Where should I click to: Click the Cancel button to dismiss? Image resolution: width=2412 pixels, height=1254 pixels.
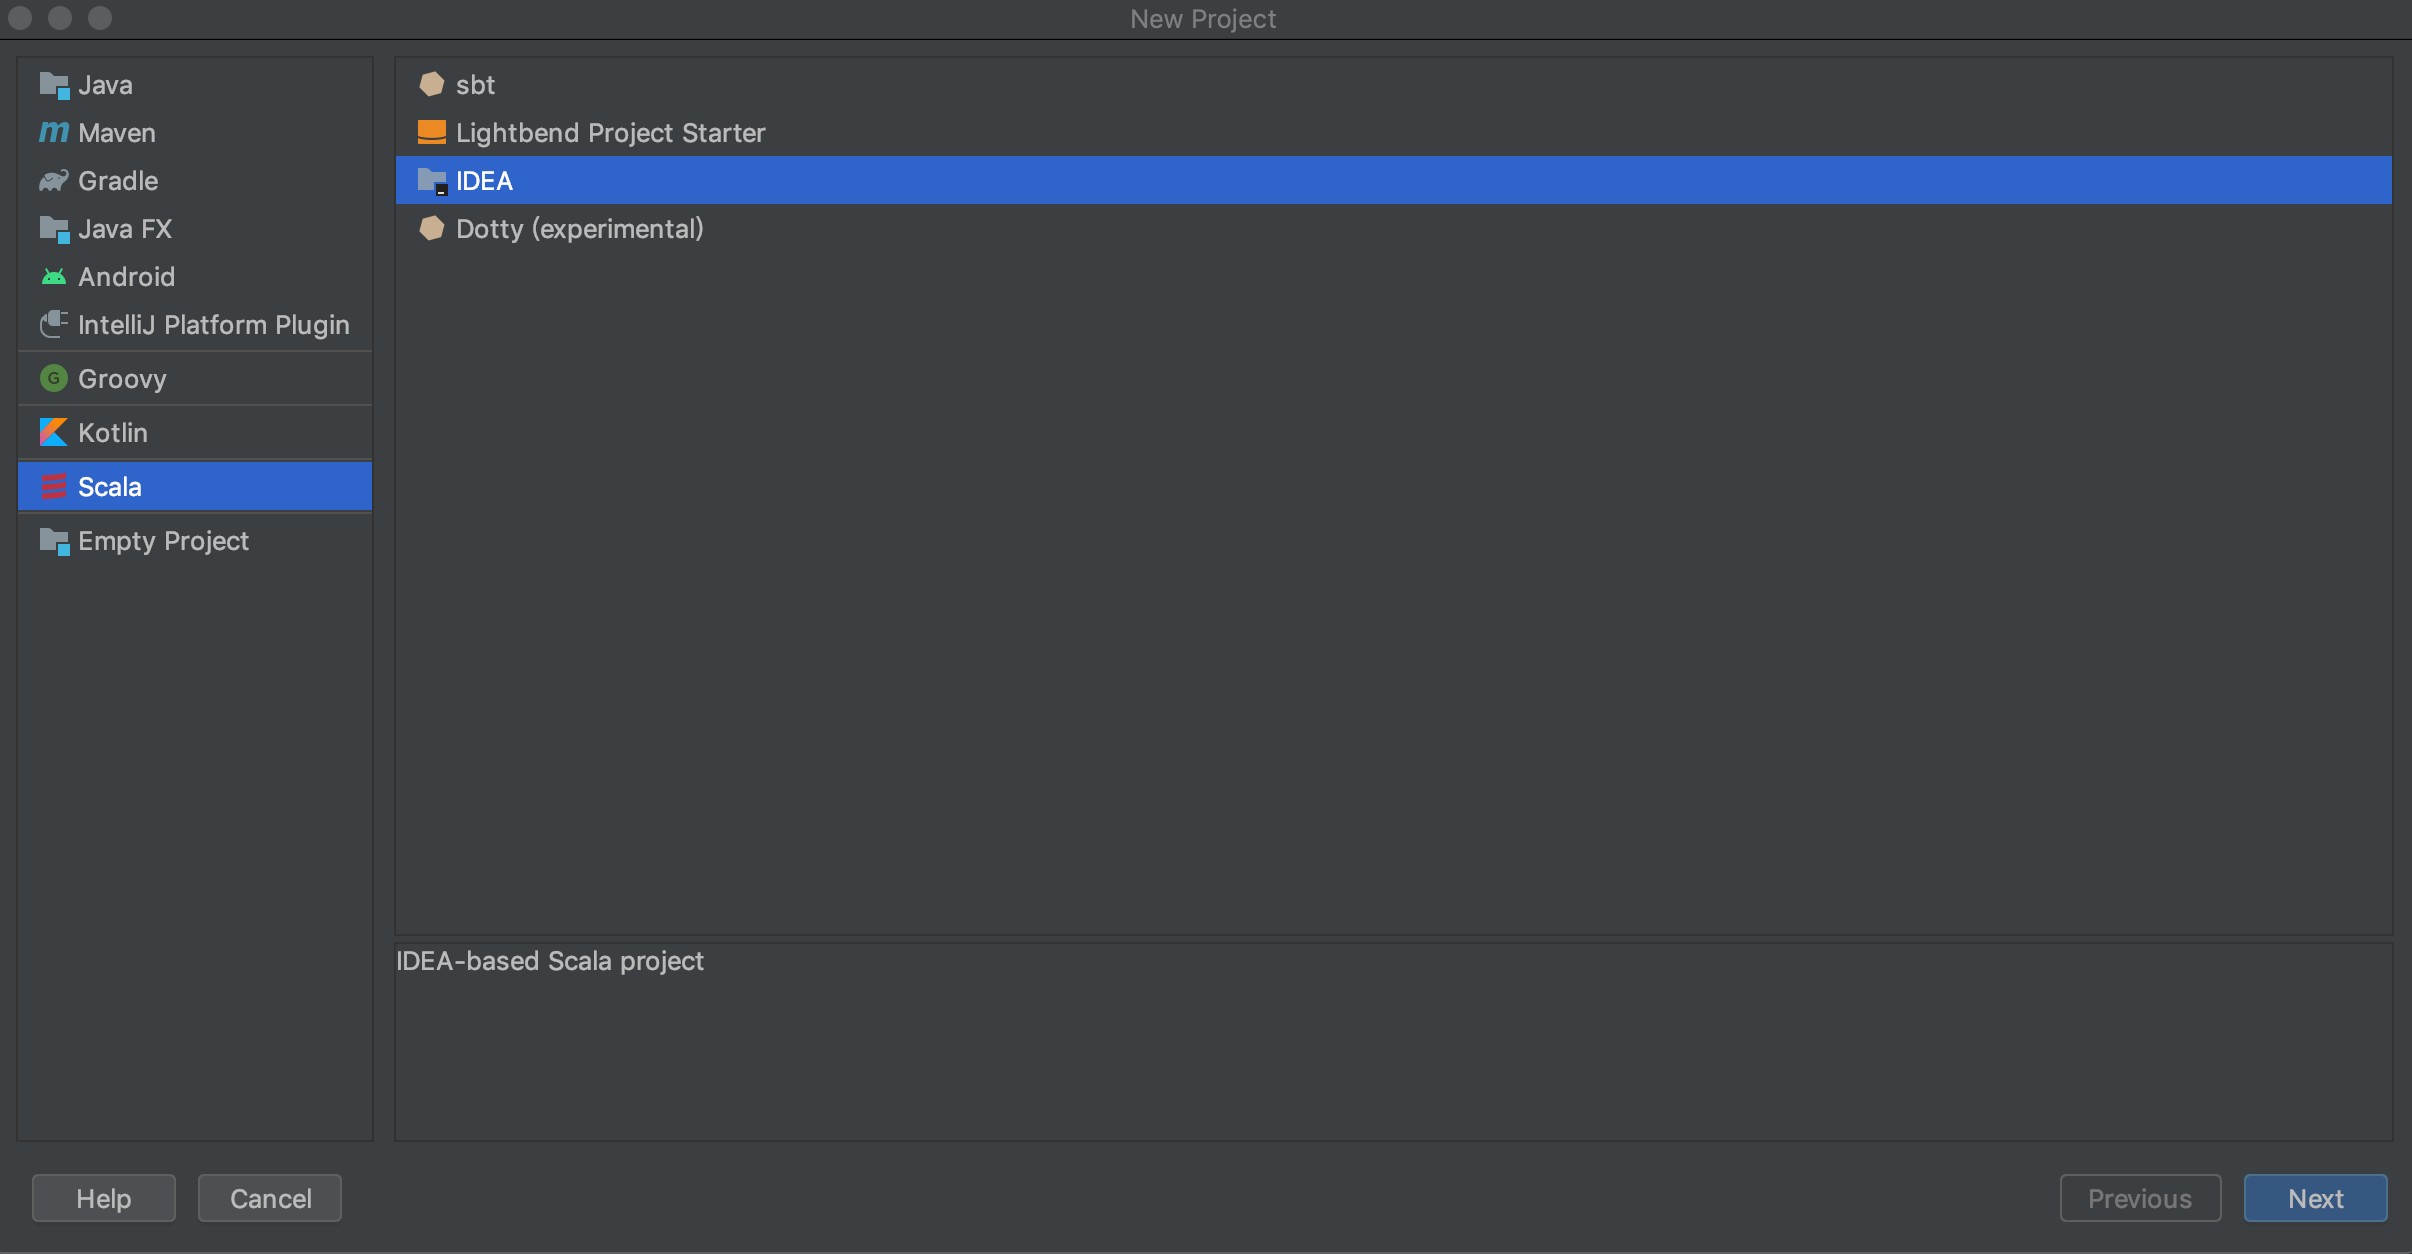click(x=270, y=1198)
